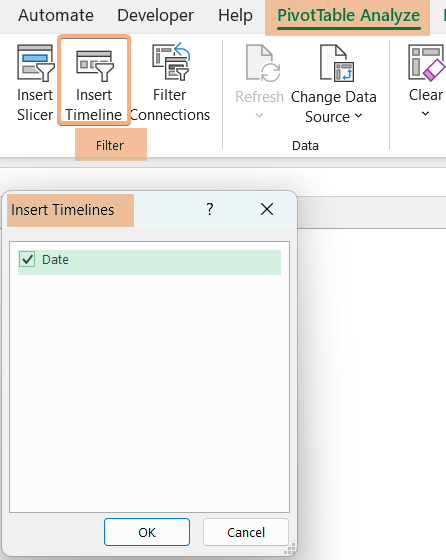The height and width of the screenshot is (560, 446).
Task: Confirm with the OK button
Action: point(147,532)
